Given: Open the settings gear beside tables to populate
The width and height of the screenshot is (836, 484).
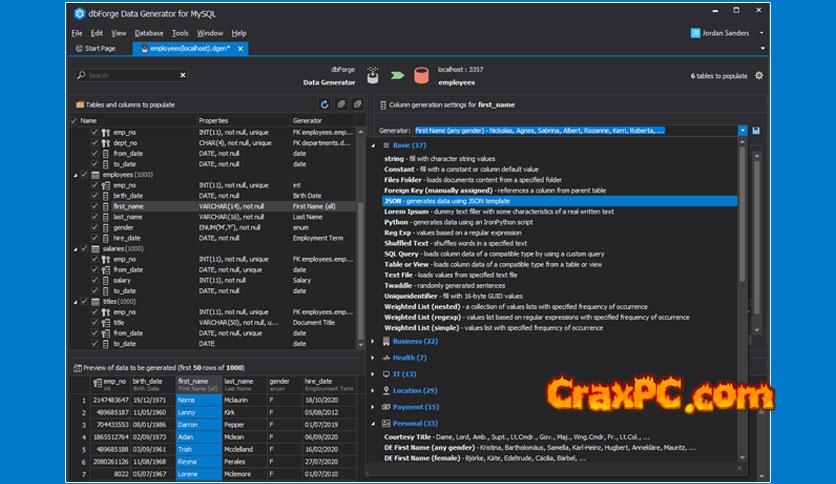Looking at the screenshot, I should [758, 75].
